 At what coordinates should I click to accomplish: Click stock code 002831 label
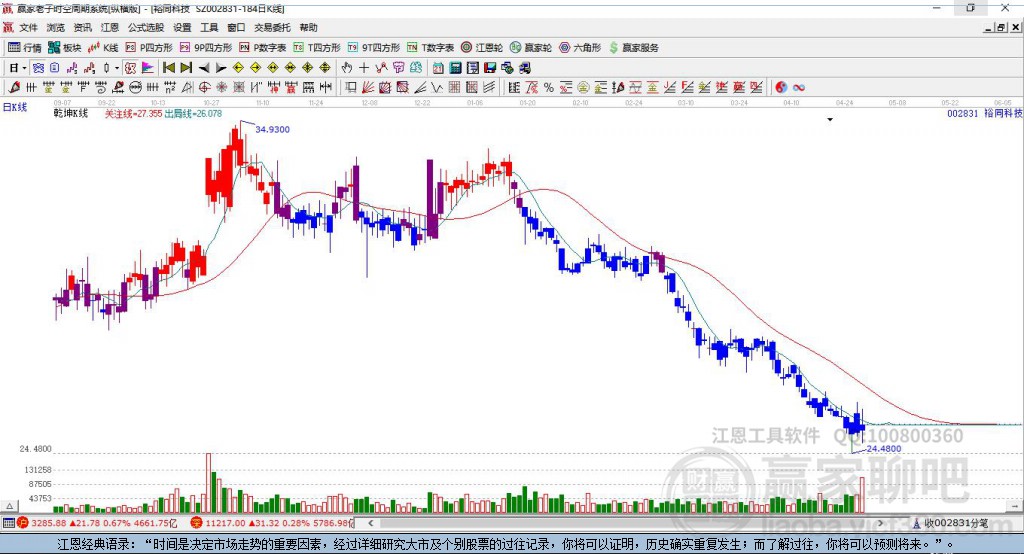click(x=963, y=113)
